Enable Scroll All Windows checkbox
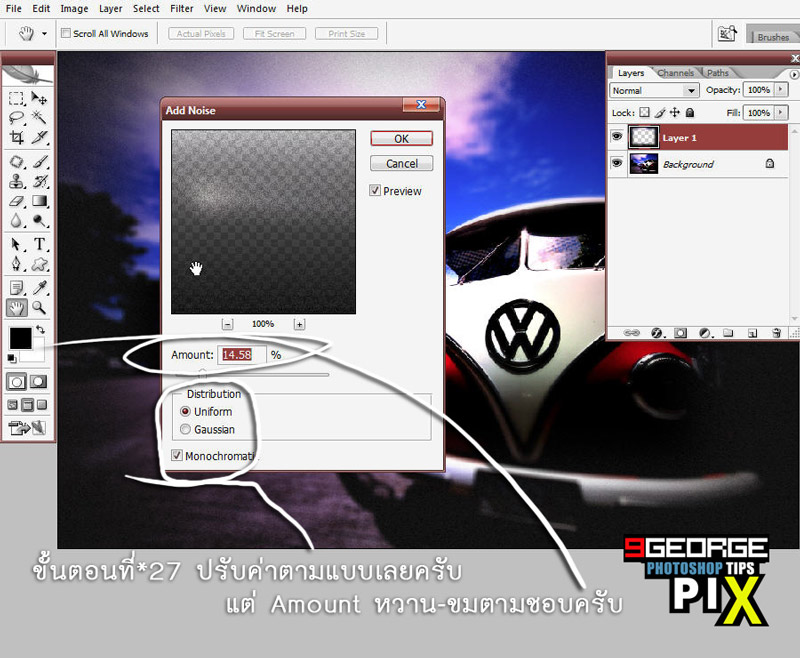This screenshot has width=800, height=658. (x=66, y=33)
